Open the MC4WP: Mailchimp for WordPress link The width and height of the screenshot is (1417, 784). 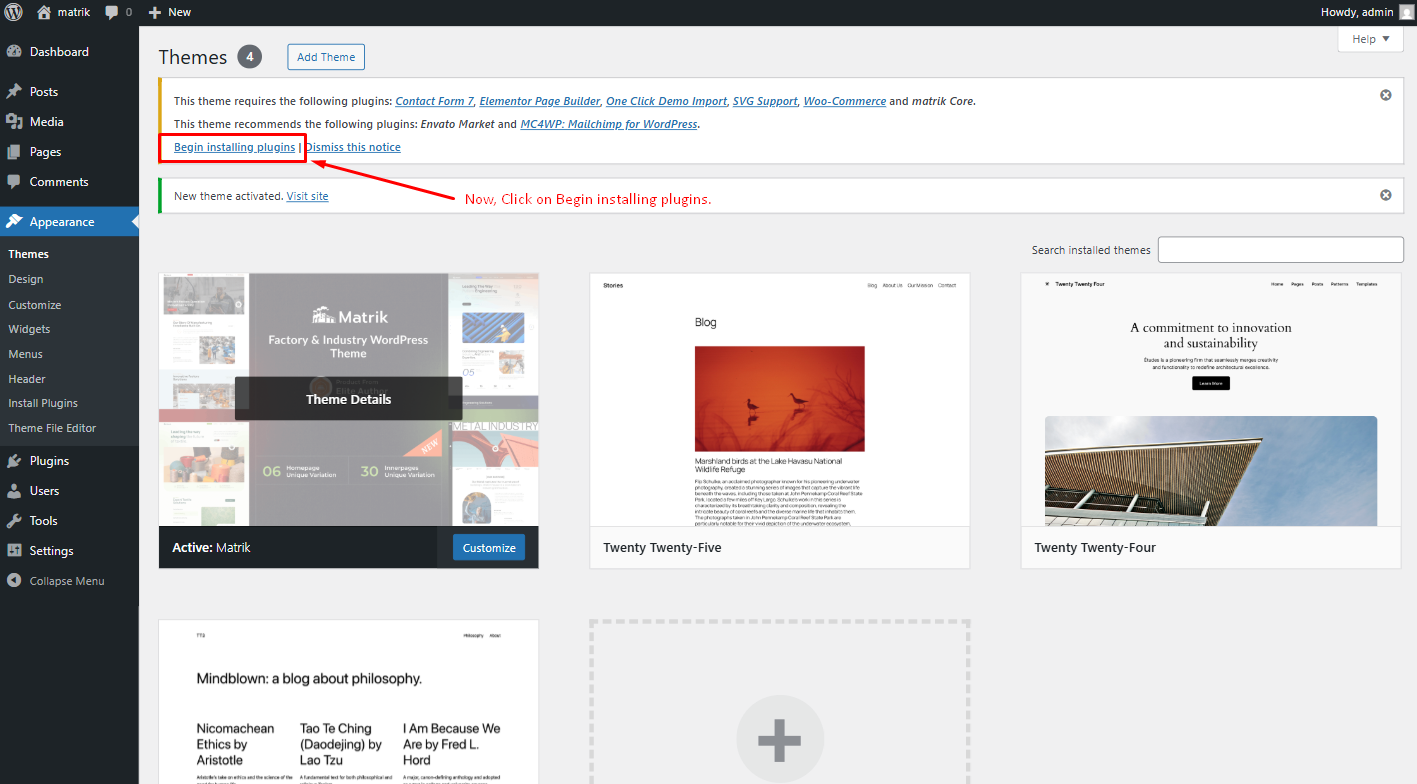click(x=609, y=124)
